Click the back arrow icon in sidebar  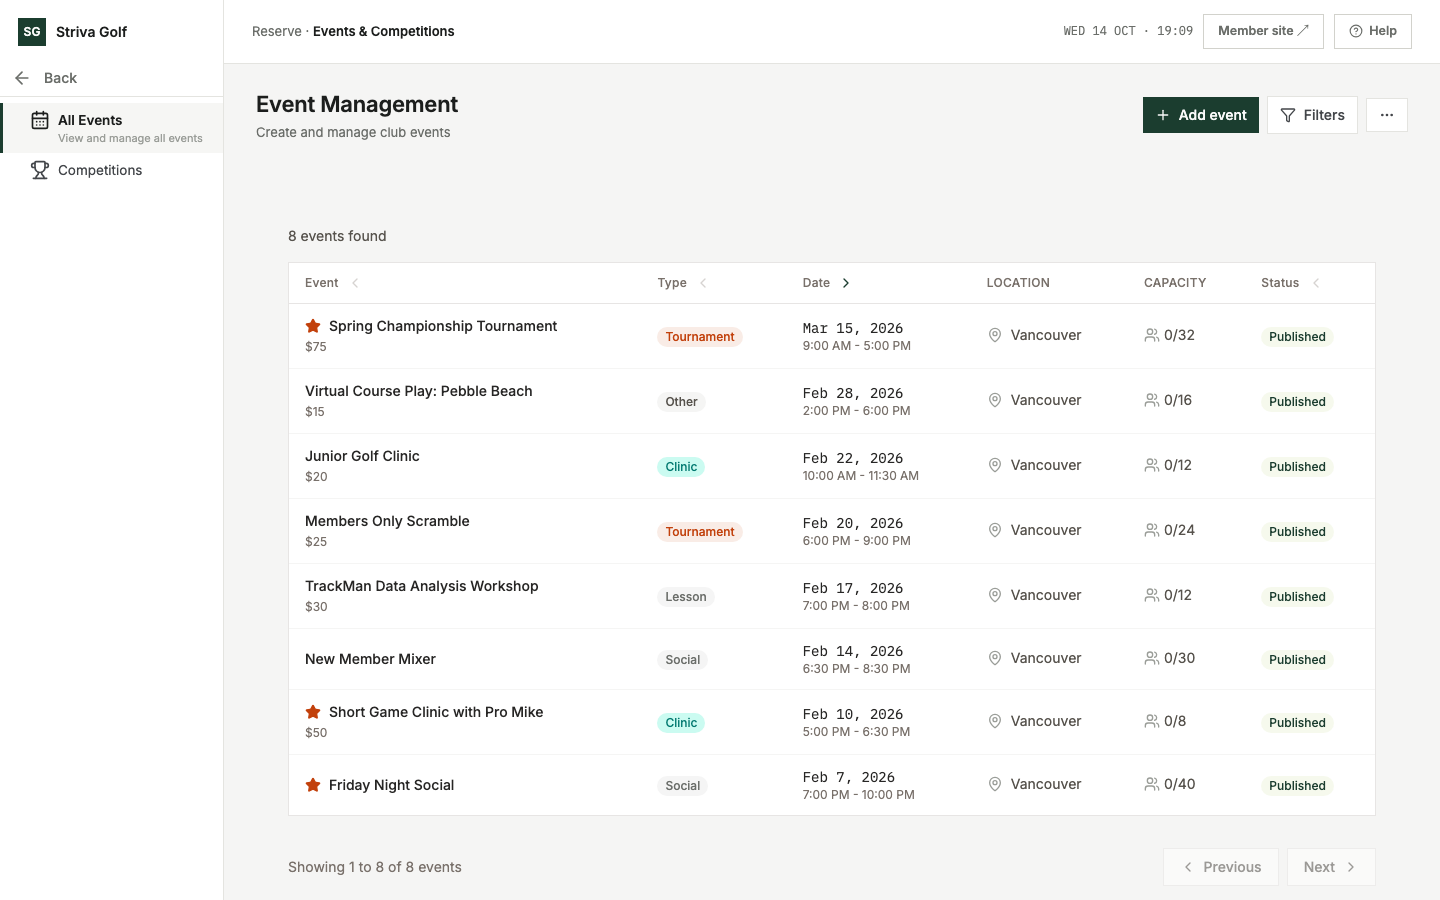(22, 78)
